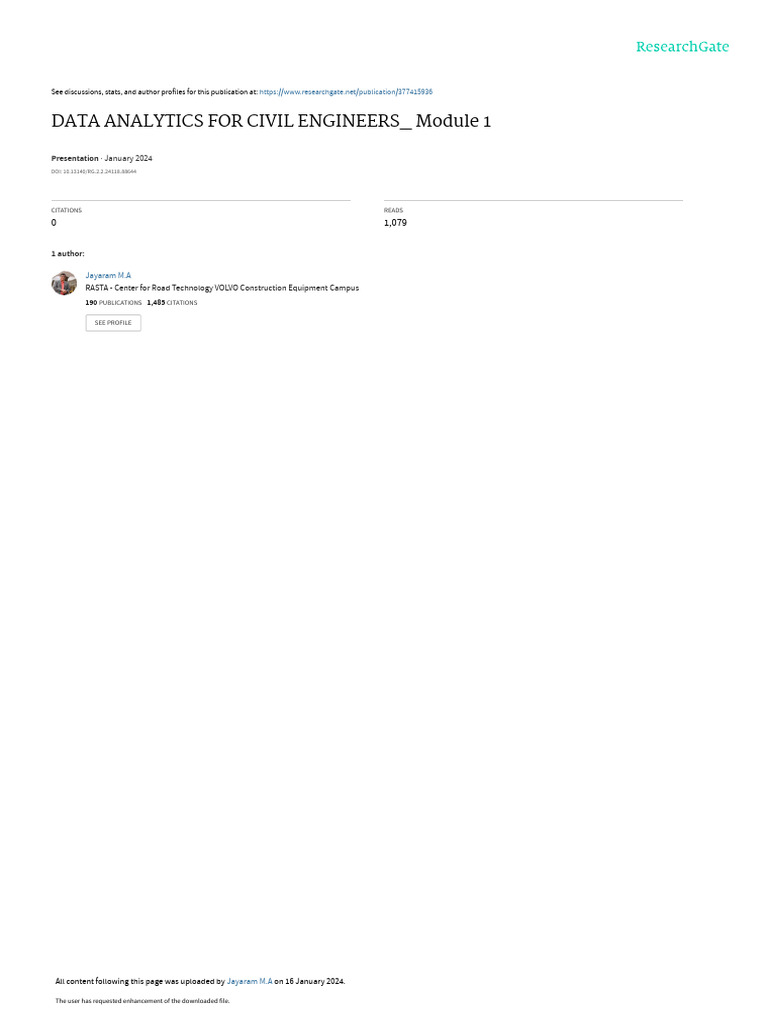Click the Presentation type label
Image resolution: width=768 pixels, height=1024 pixels.
pyautogui.click(x=74, y=158)
